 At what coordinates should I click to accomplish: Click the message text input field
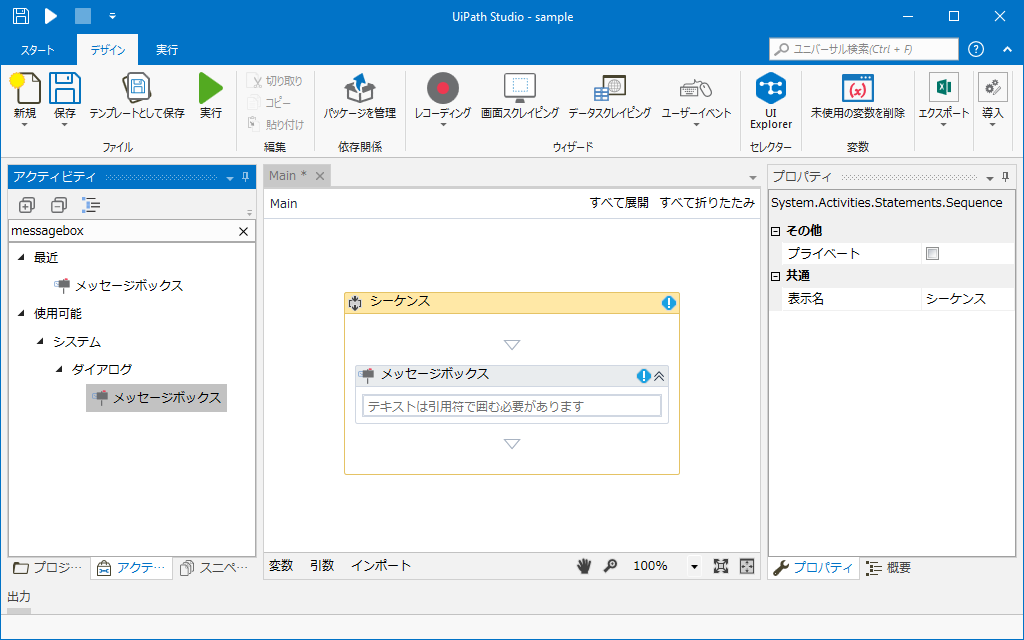pyautogui.click(x=512, y=406)
